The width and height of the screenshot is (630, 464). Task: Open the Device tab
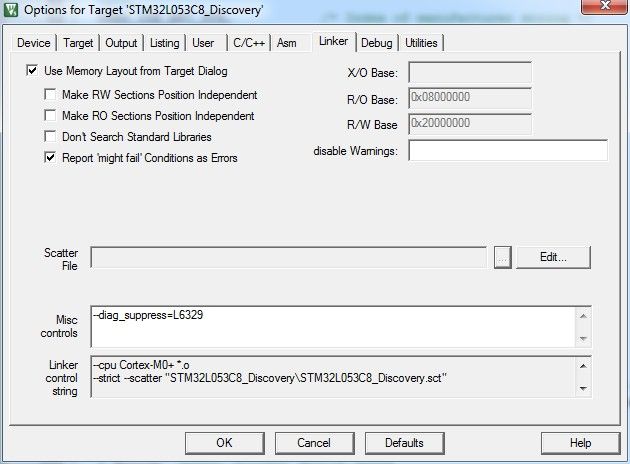pos(34,43)
